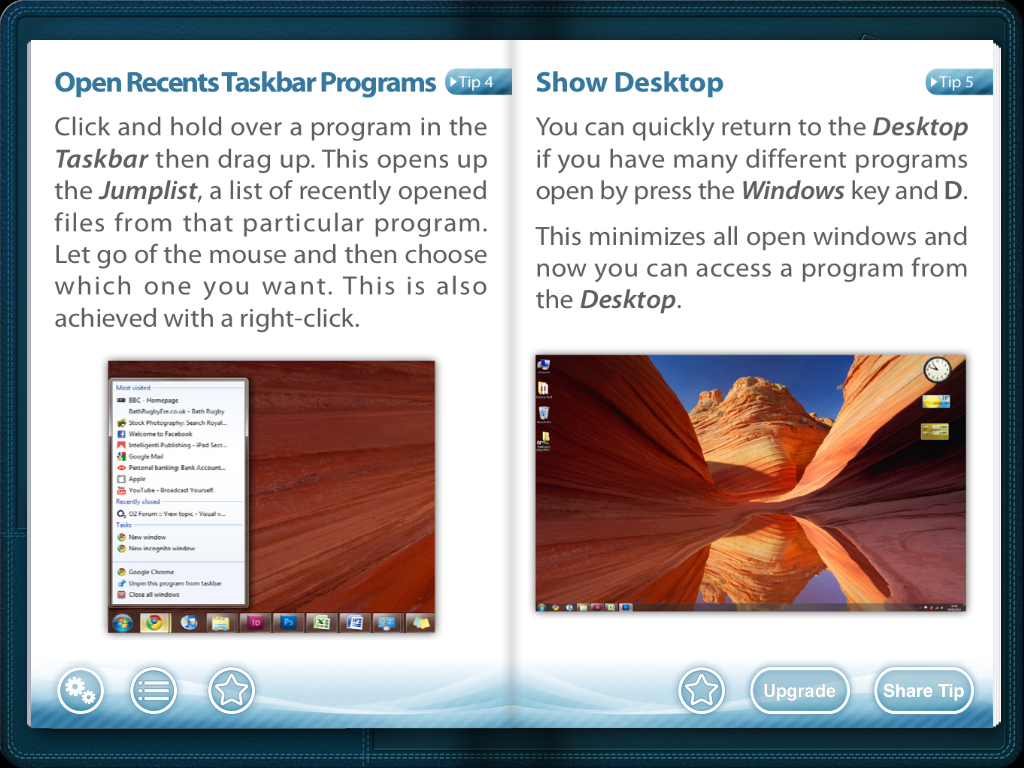Open the settings gears icon
Image resolution: width=1024 pixels, height=768 pixels.
click(x=80, y=690)
